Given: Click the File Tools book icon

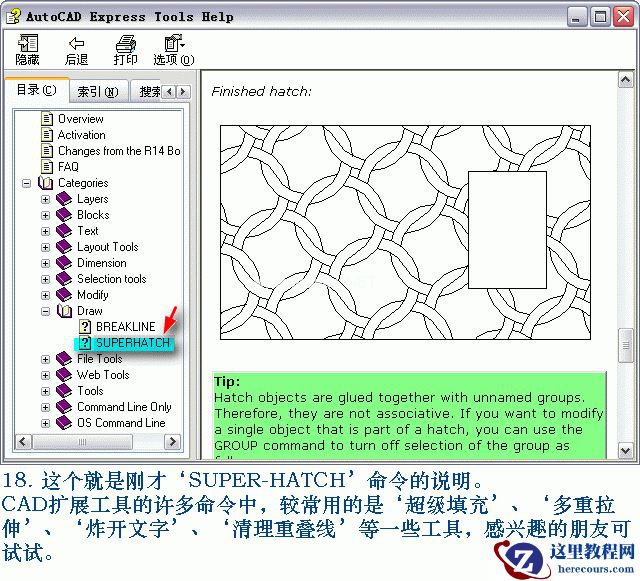Looking at the screenshot, I should 64,359.
